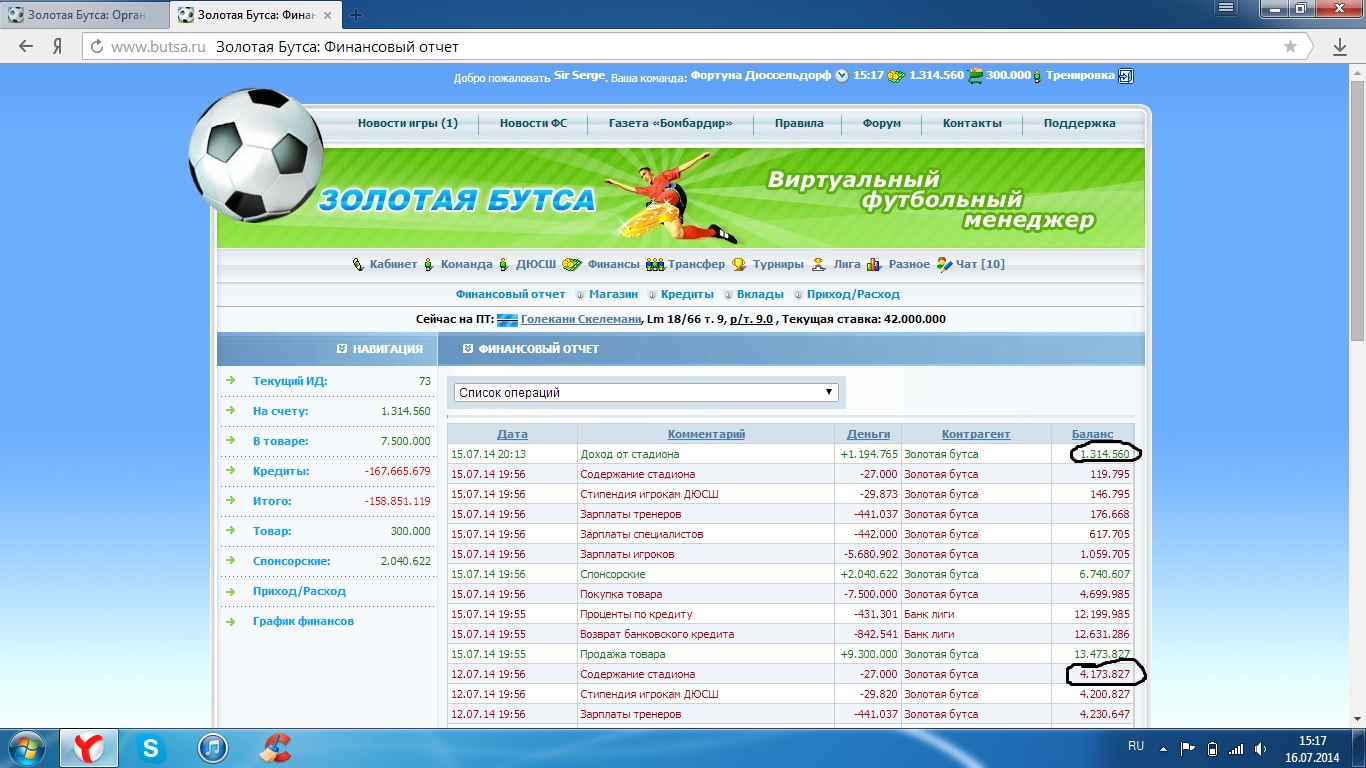Screen dimensions: 1366x768
Task: Open the Новости игры (1) menu item
Action: 407,123
